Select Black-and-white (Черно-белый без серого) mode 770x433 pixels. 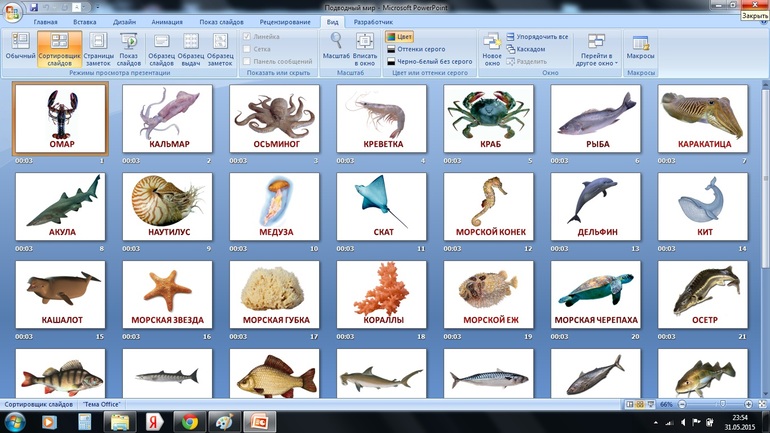[430, 61]
